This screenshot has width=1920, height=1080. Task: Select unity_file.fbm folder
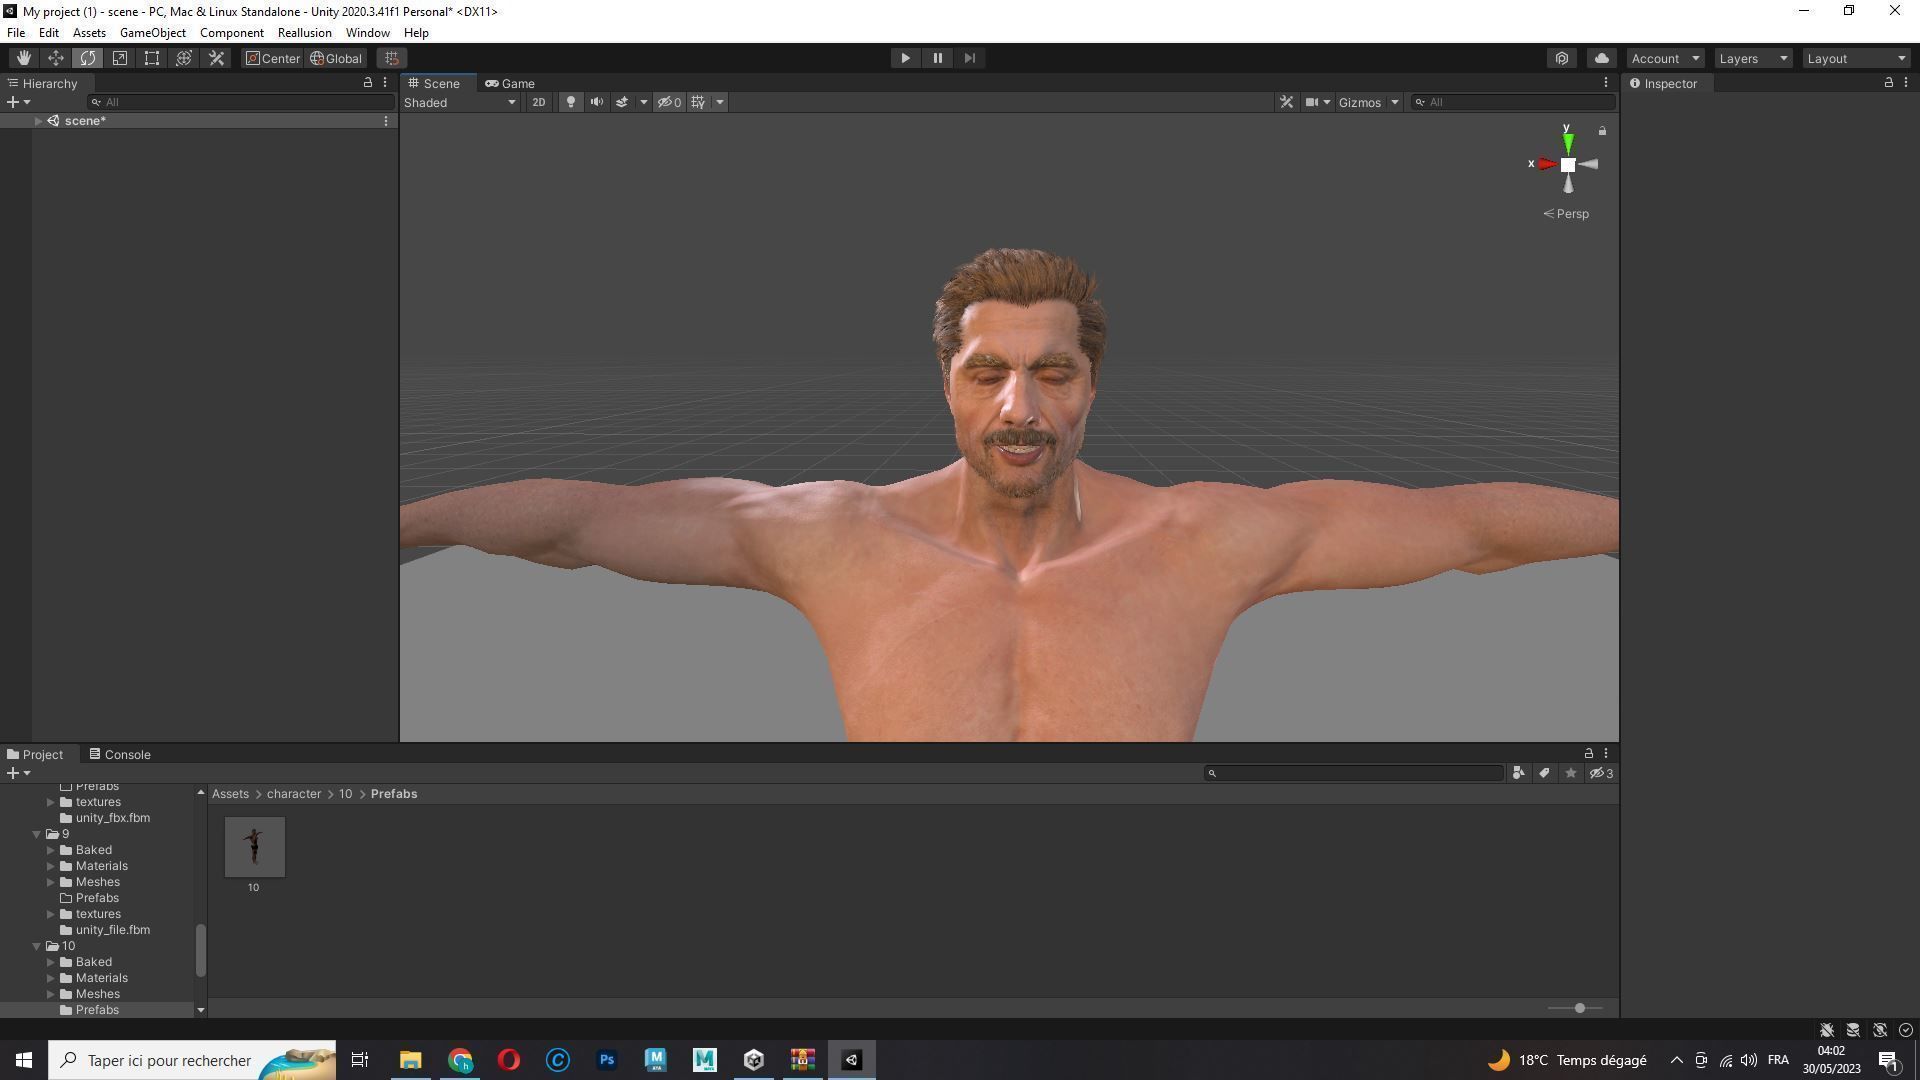(x=104, y=930)
